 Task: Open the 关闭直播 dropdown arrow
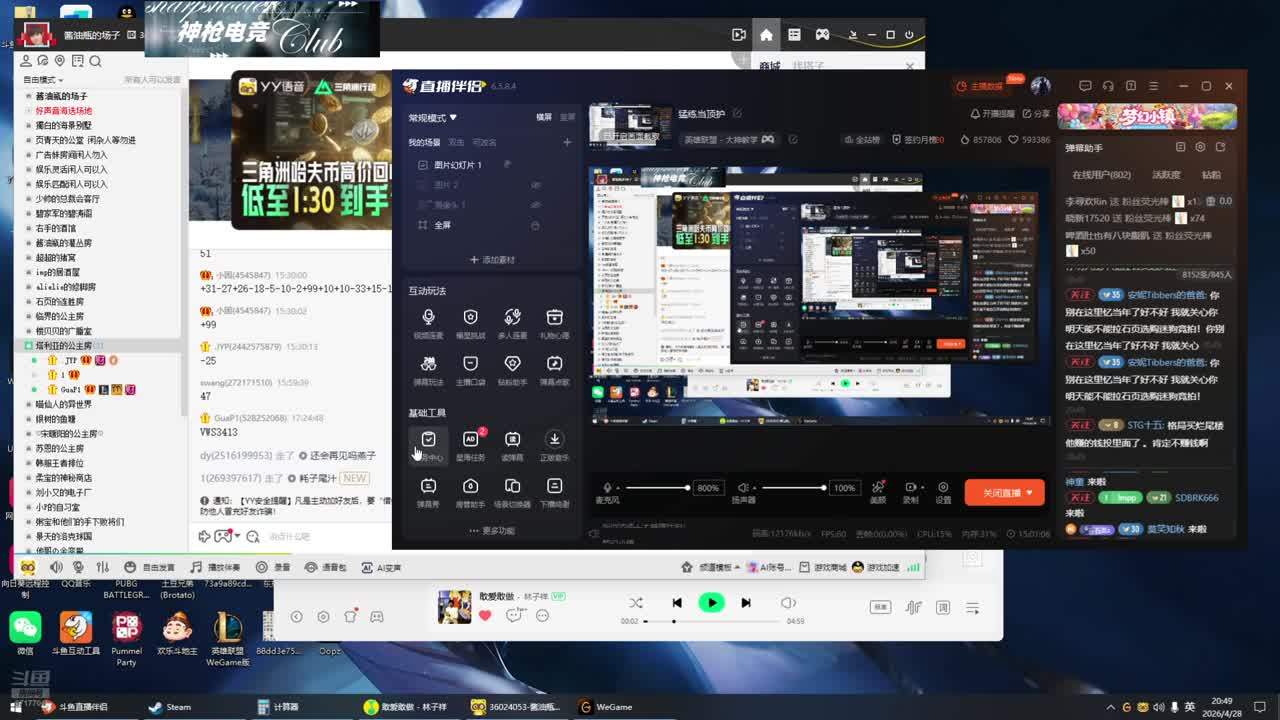pos(1029,492)
